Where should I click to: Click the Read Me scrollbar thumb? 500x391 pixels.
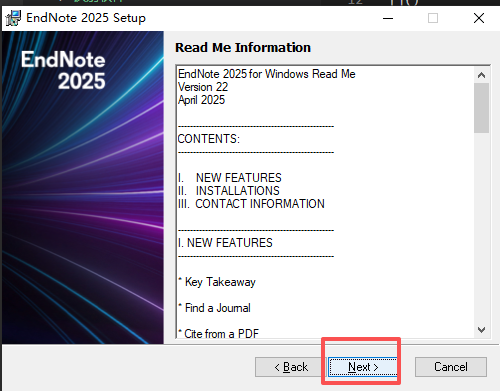tap(481, 108)
